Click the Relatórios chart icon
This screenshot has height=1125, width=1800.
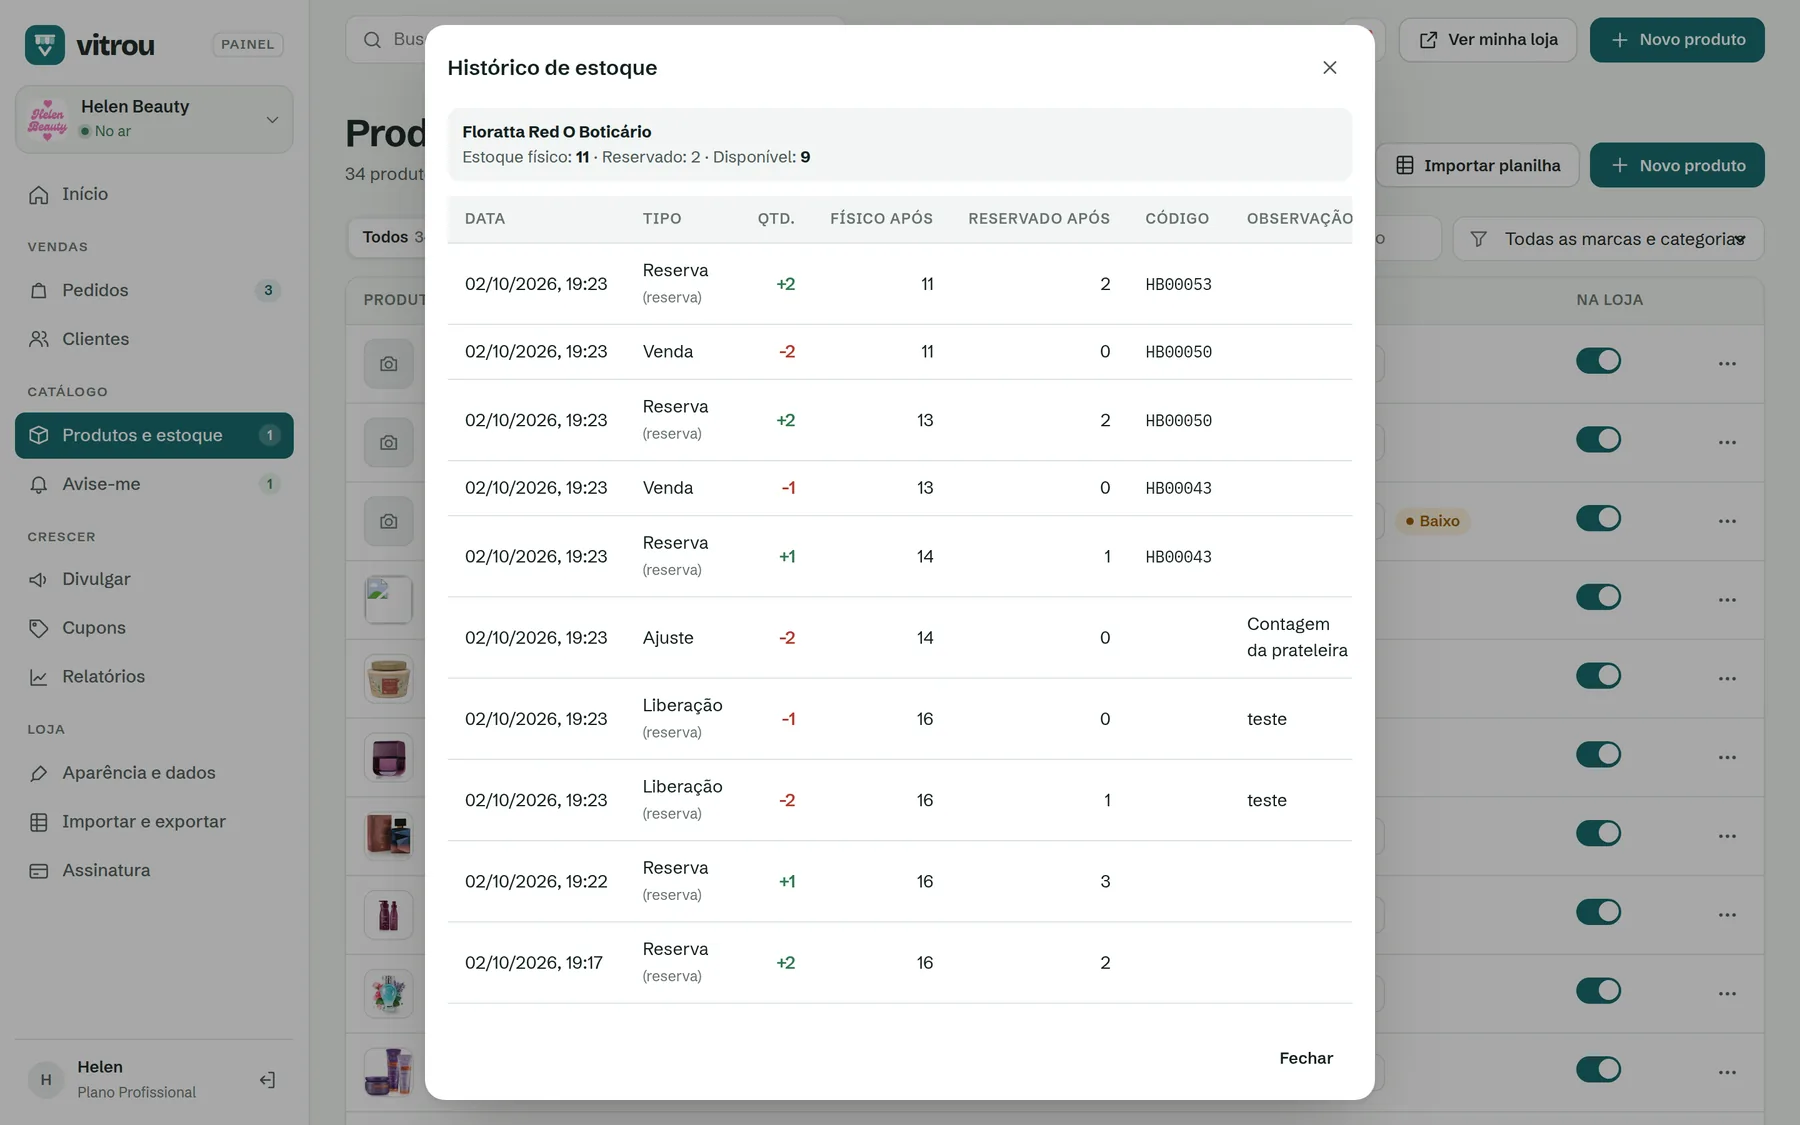39,677
